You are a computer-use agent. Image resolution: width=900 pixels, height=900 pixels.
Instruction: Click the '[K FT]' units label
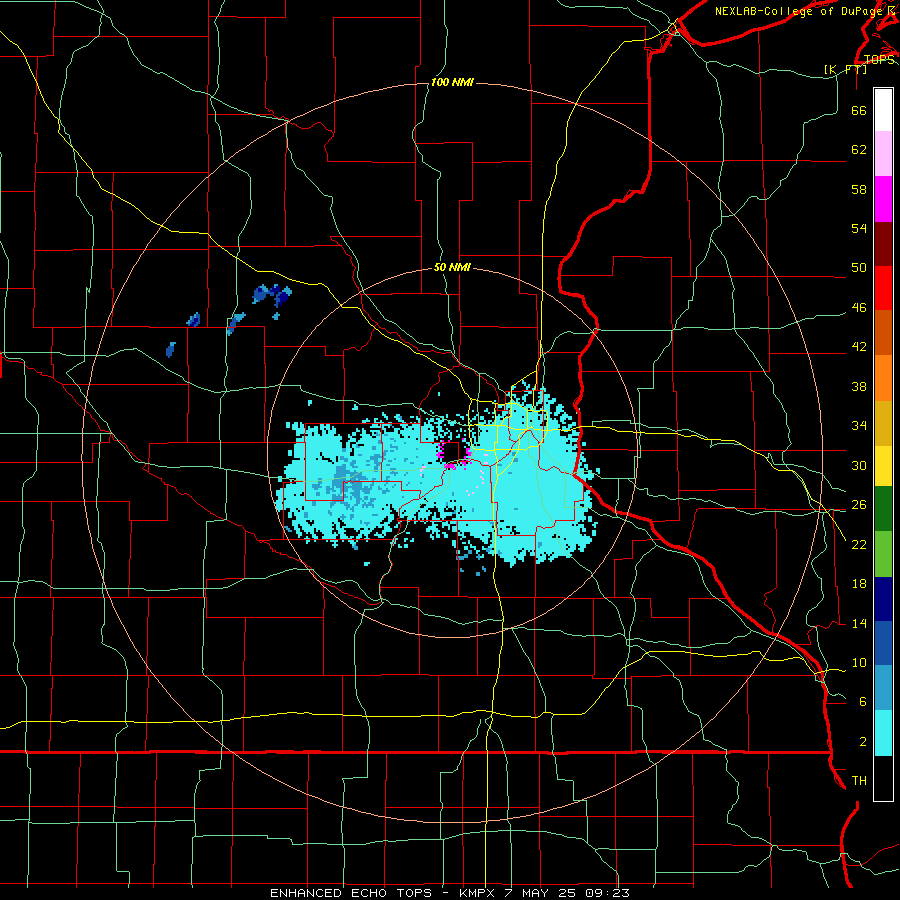point(846,69)
